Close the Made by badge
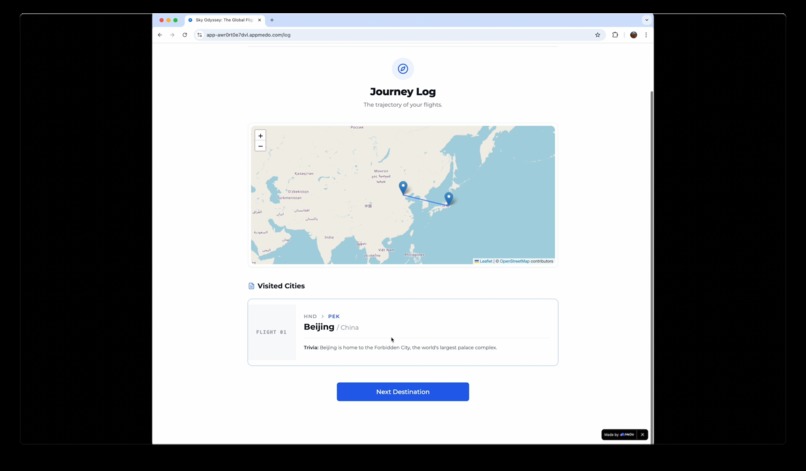The height and width of the screenshot is (471, 806). point(643,434)
